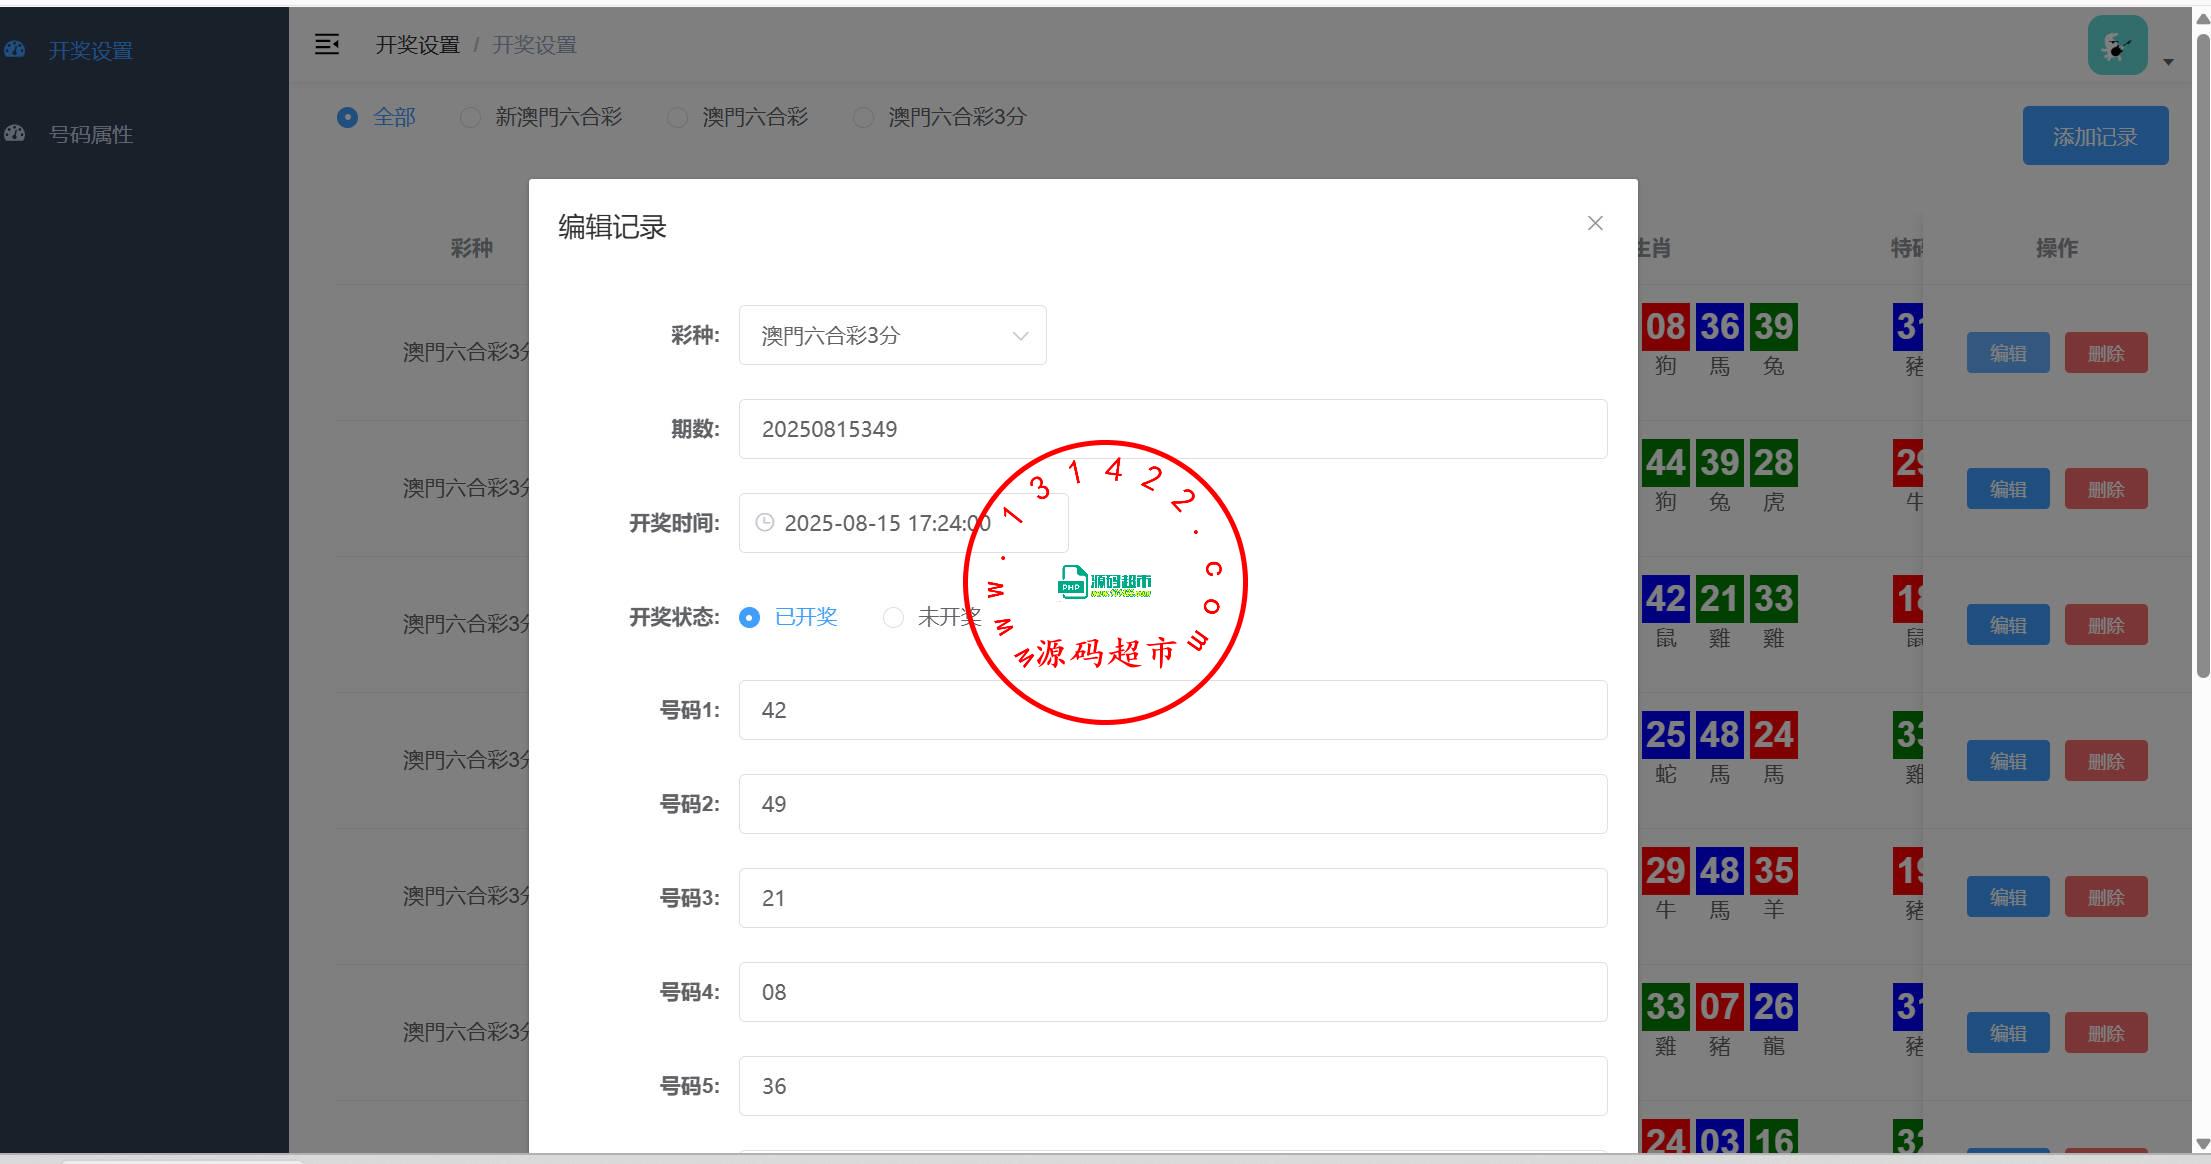Click the blue 42 number ball
This screenshot has width=2211, height=1164.
coord(1665,599)
